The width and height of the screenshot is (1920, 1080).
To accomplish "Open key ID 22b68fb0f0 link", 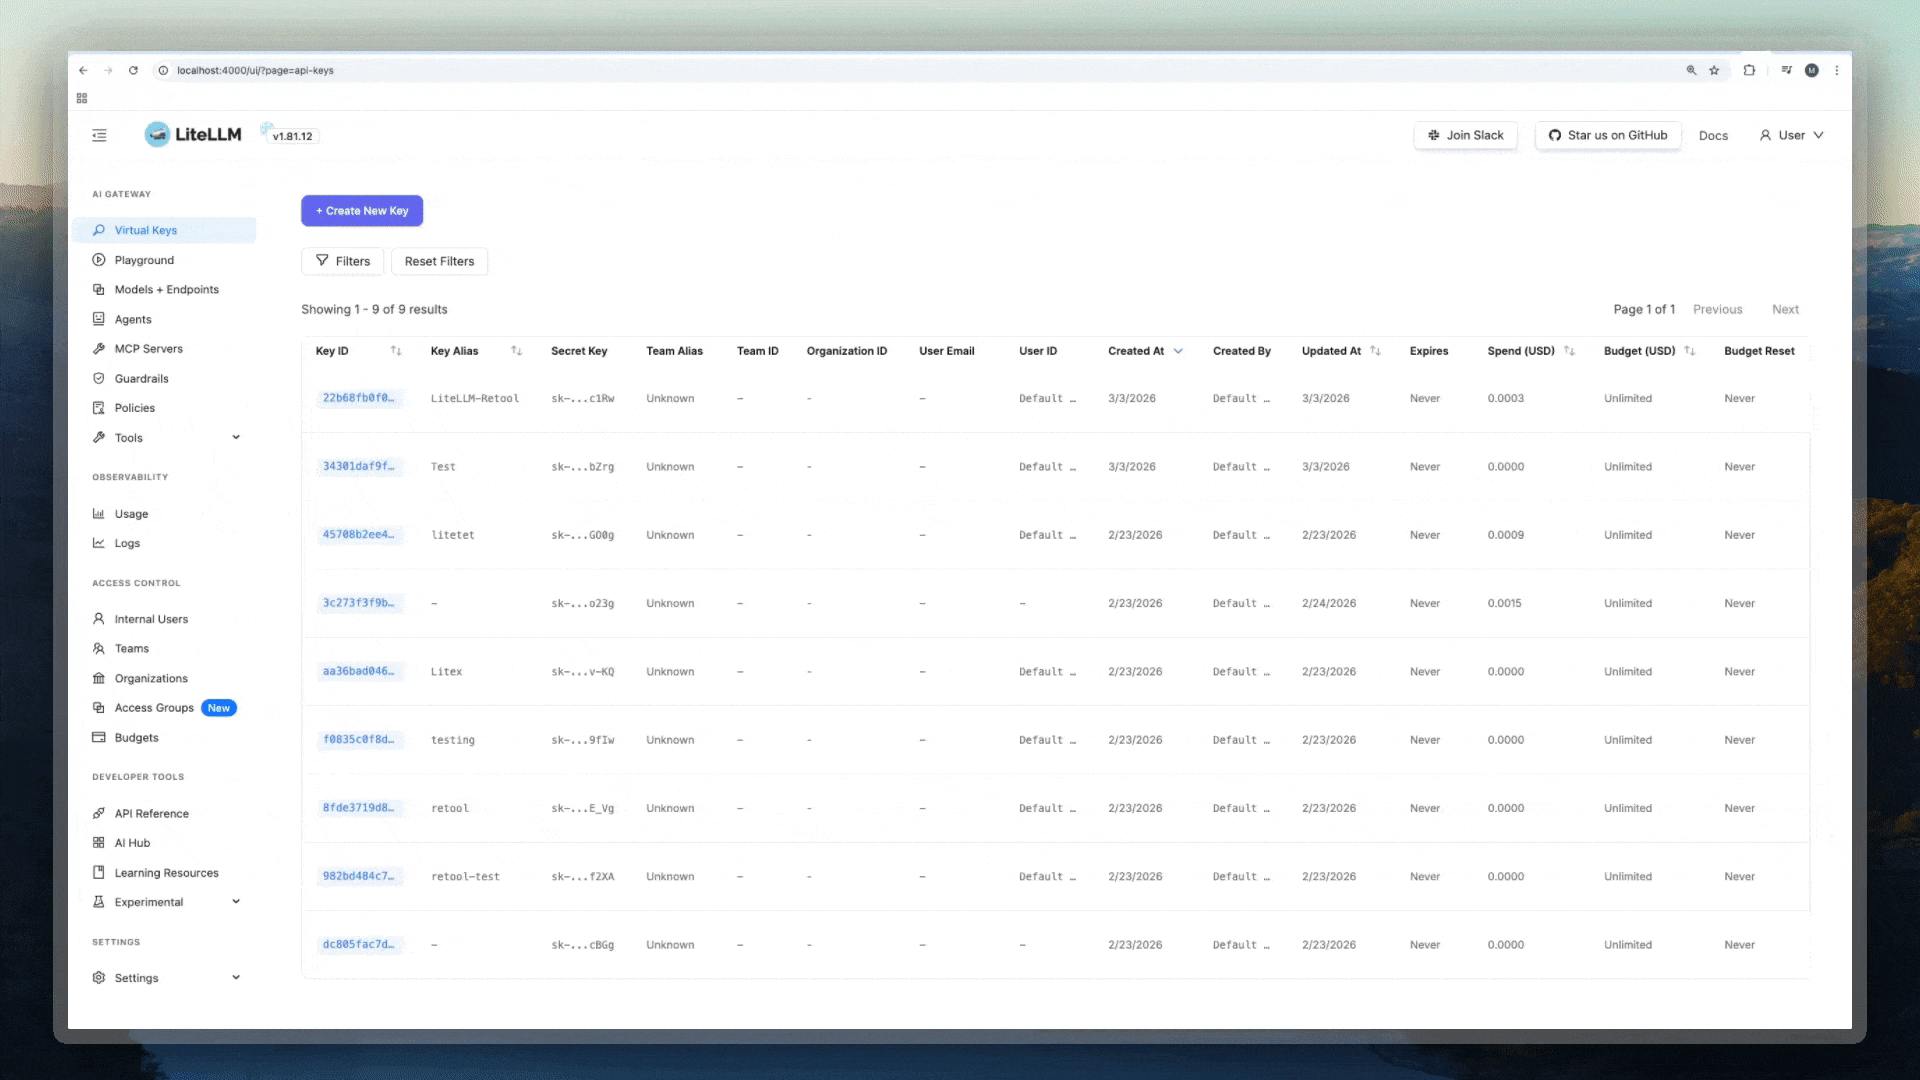I will pos(358,398).
